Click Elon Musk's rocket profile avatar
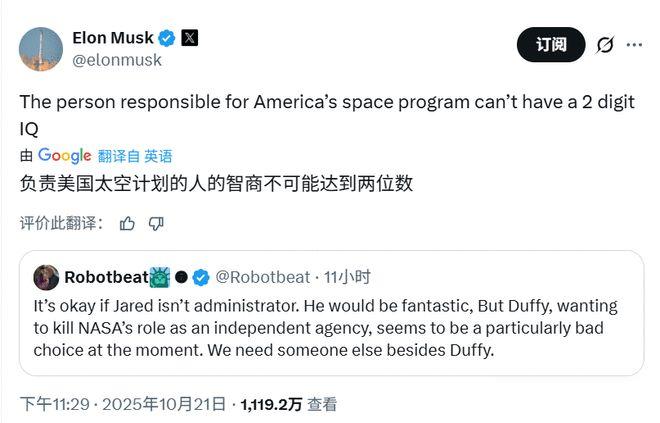 (40, 47)
